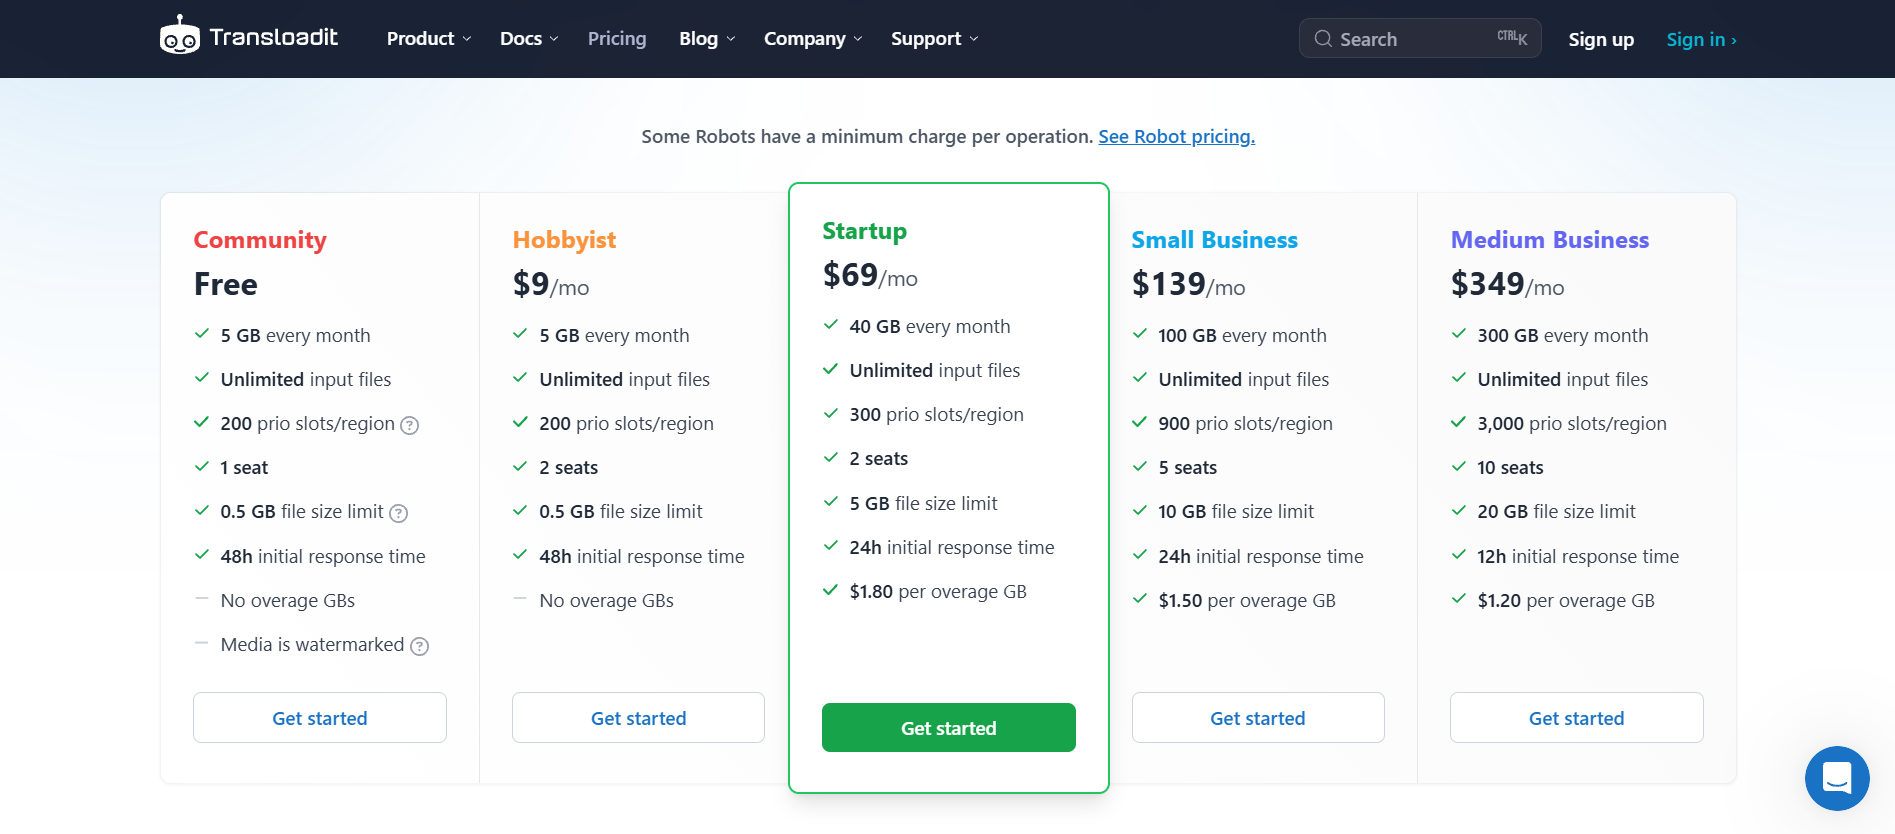The height and width of the screenshot is (834, 1895).
Task: Click the search magnifier icon
Action: pyautogui.click(x=1323, y=39)
